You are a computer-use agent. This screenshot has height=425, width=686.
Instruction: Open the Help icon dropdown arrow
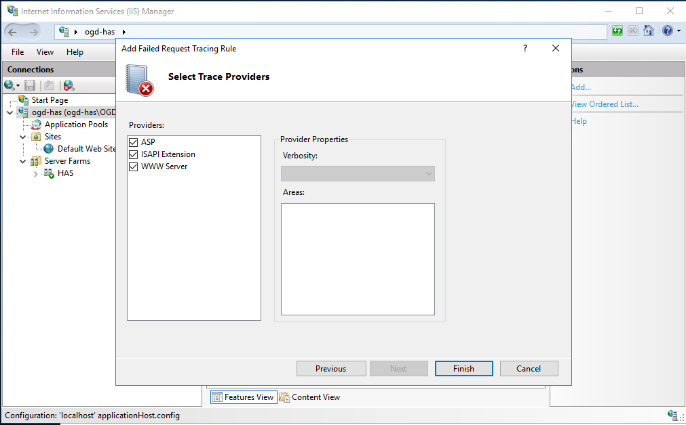click(679, 31)
